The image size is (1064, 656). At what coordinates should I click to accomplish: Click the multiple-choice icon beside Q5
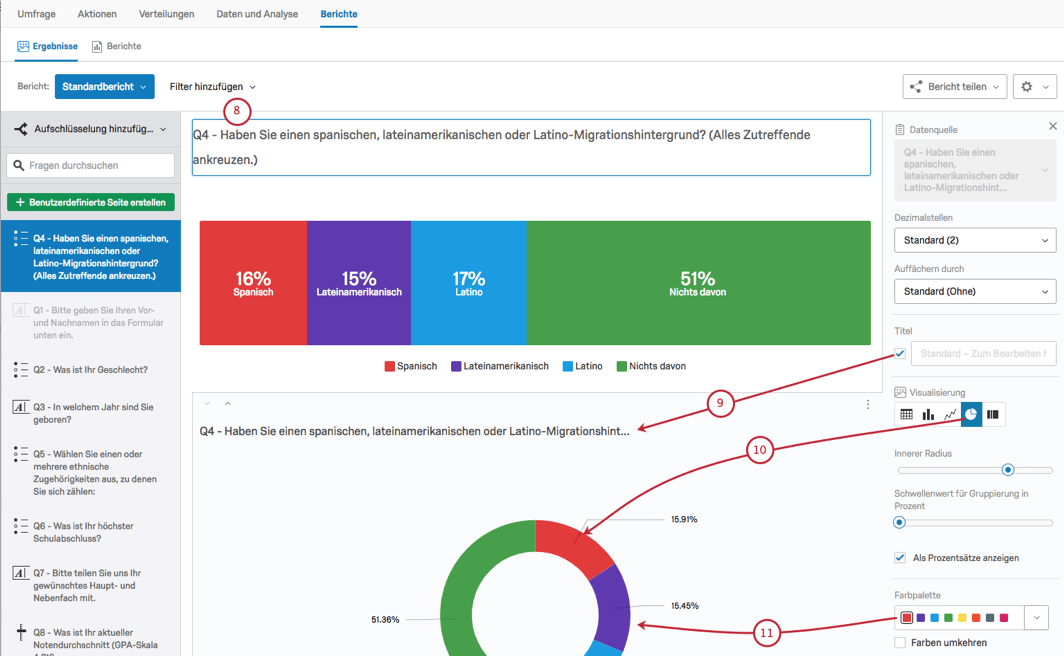pos(21,454)
